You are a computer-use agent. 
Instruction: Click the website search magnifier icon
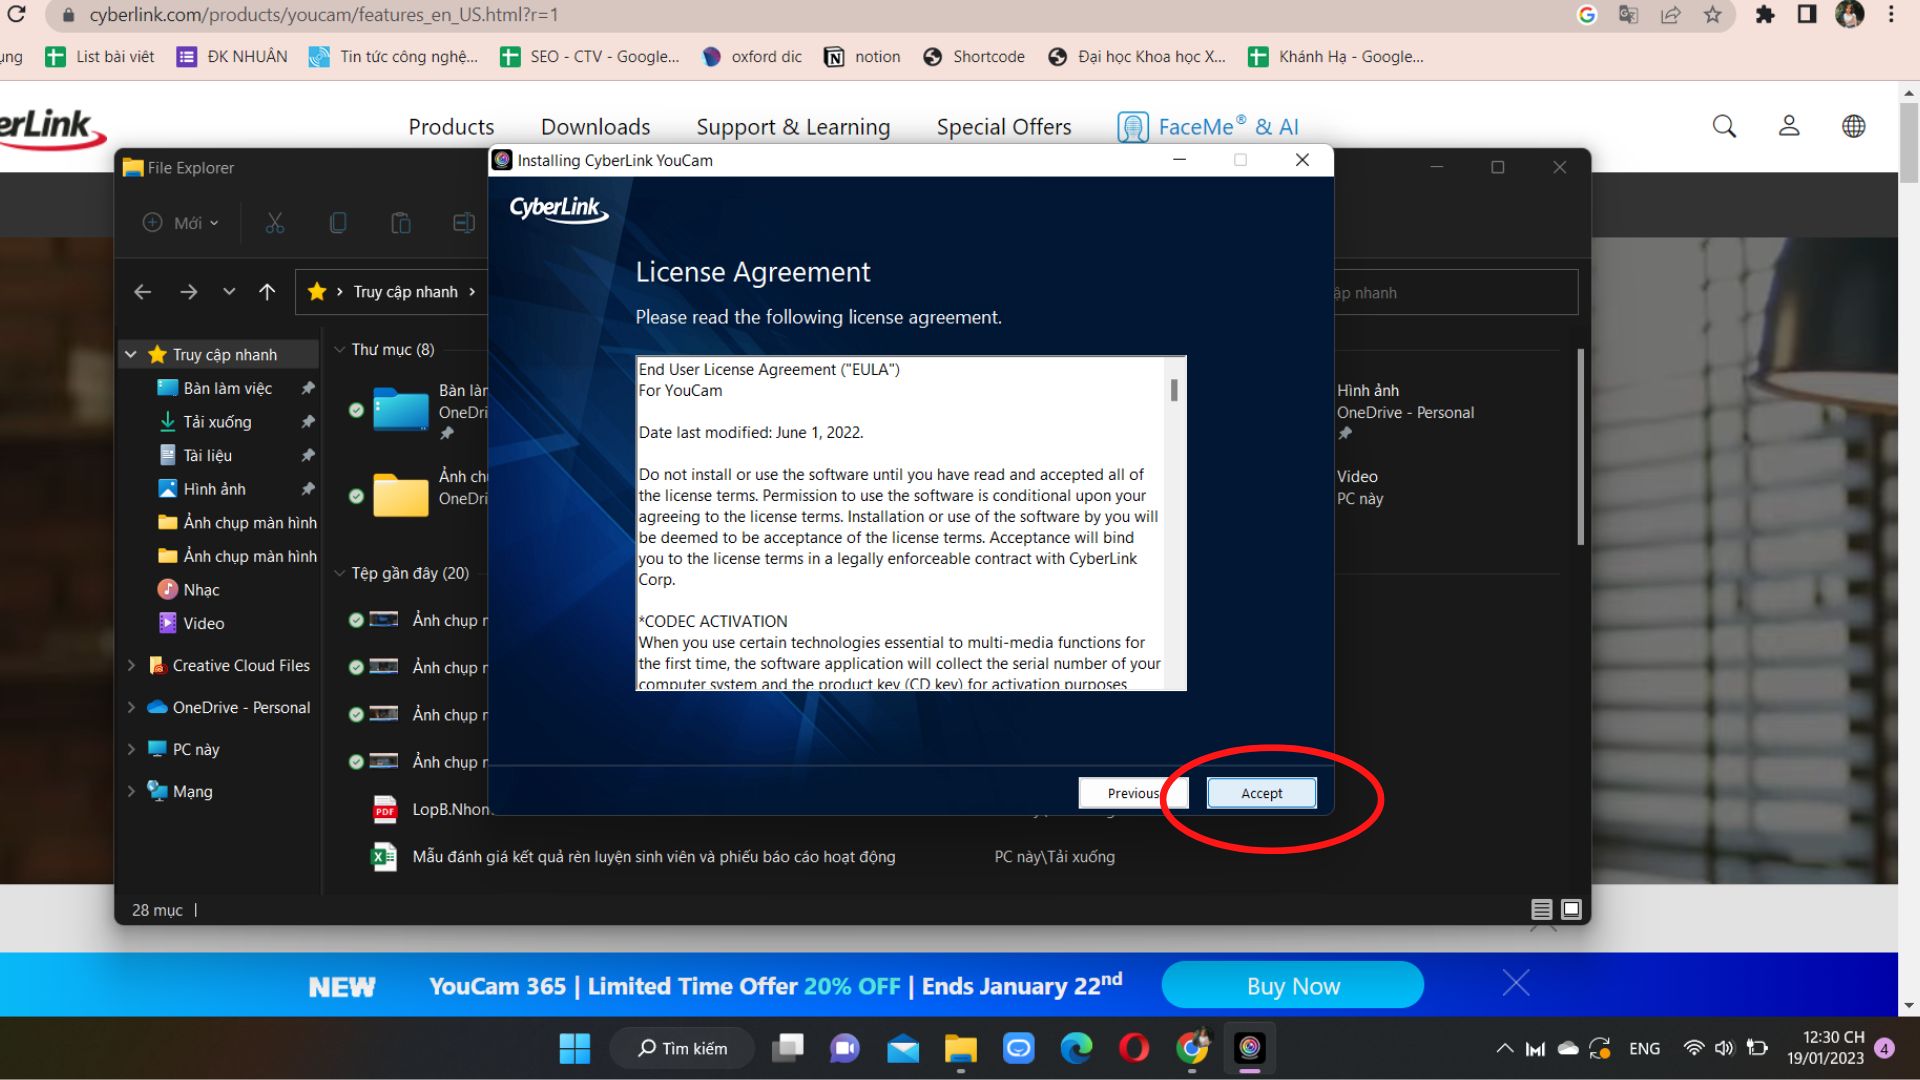(x=1724, y=126)
